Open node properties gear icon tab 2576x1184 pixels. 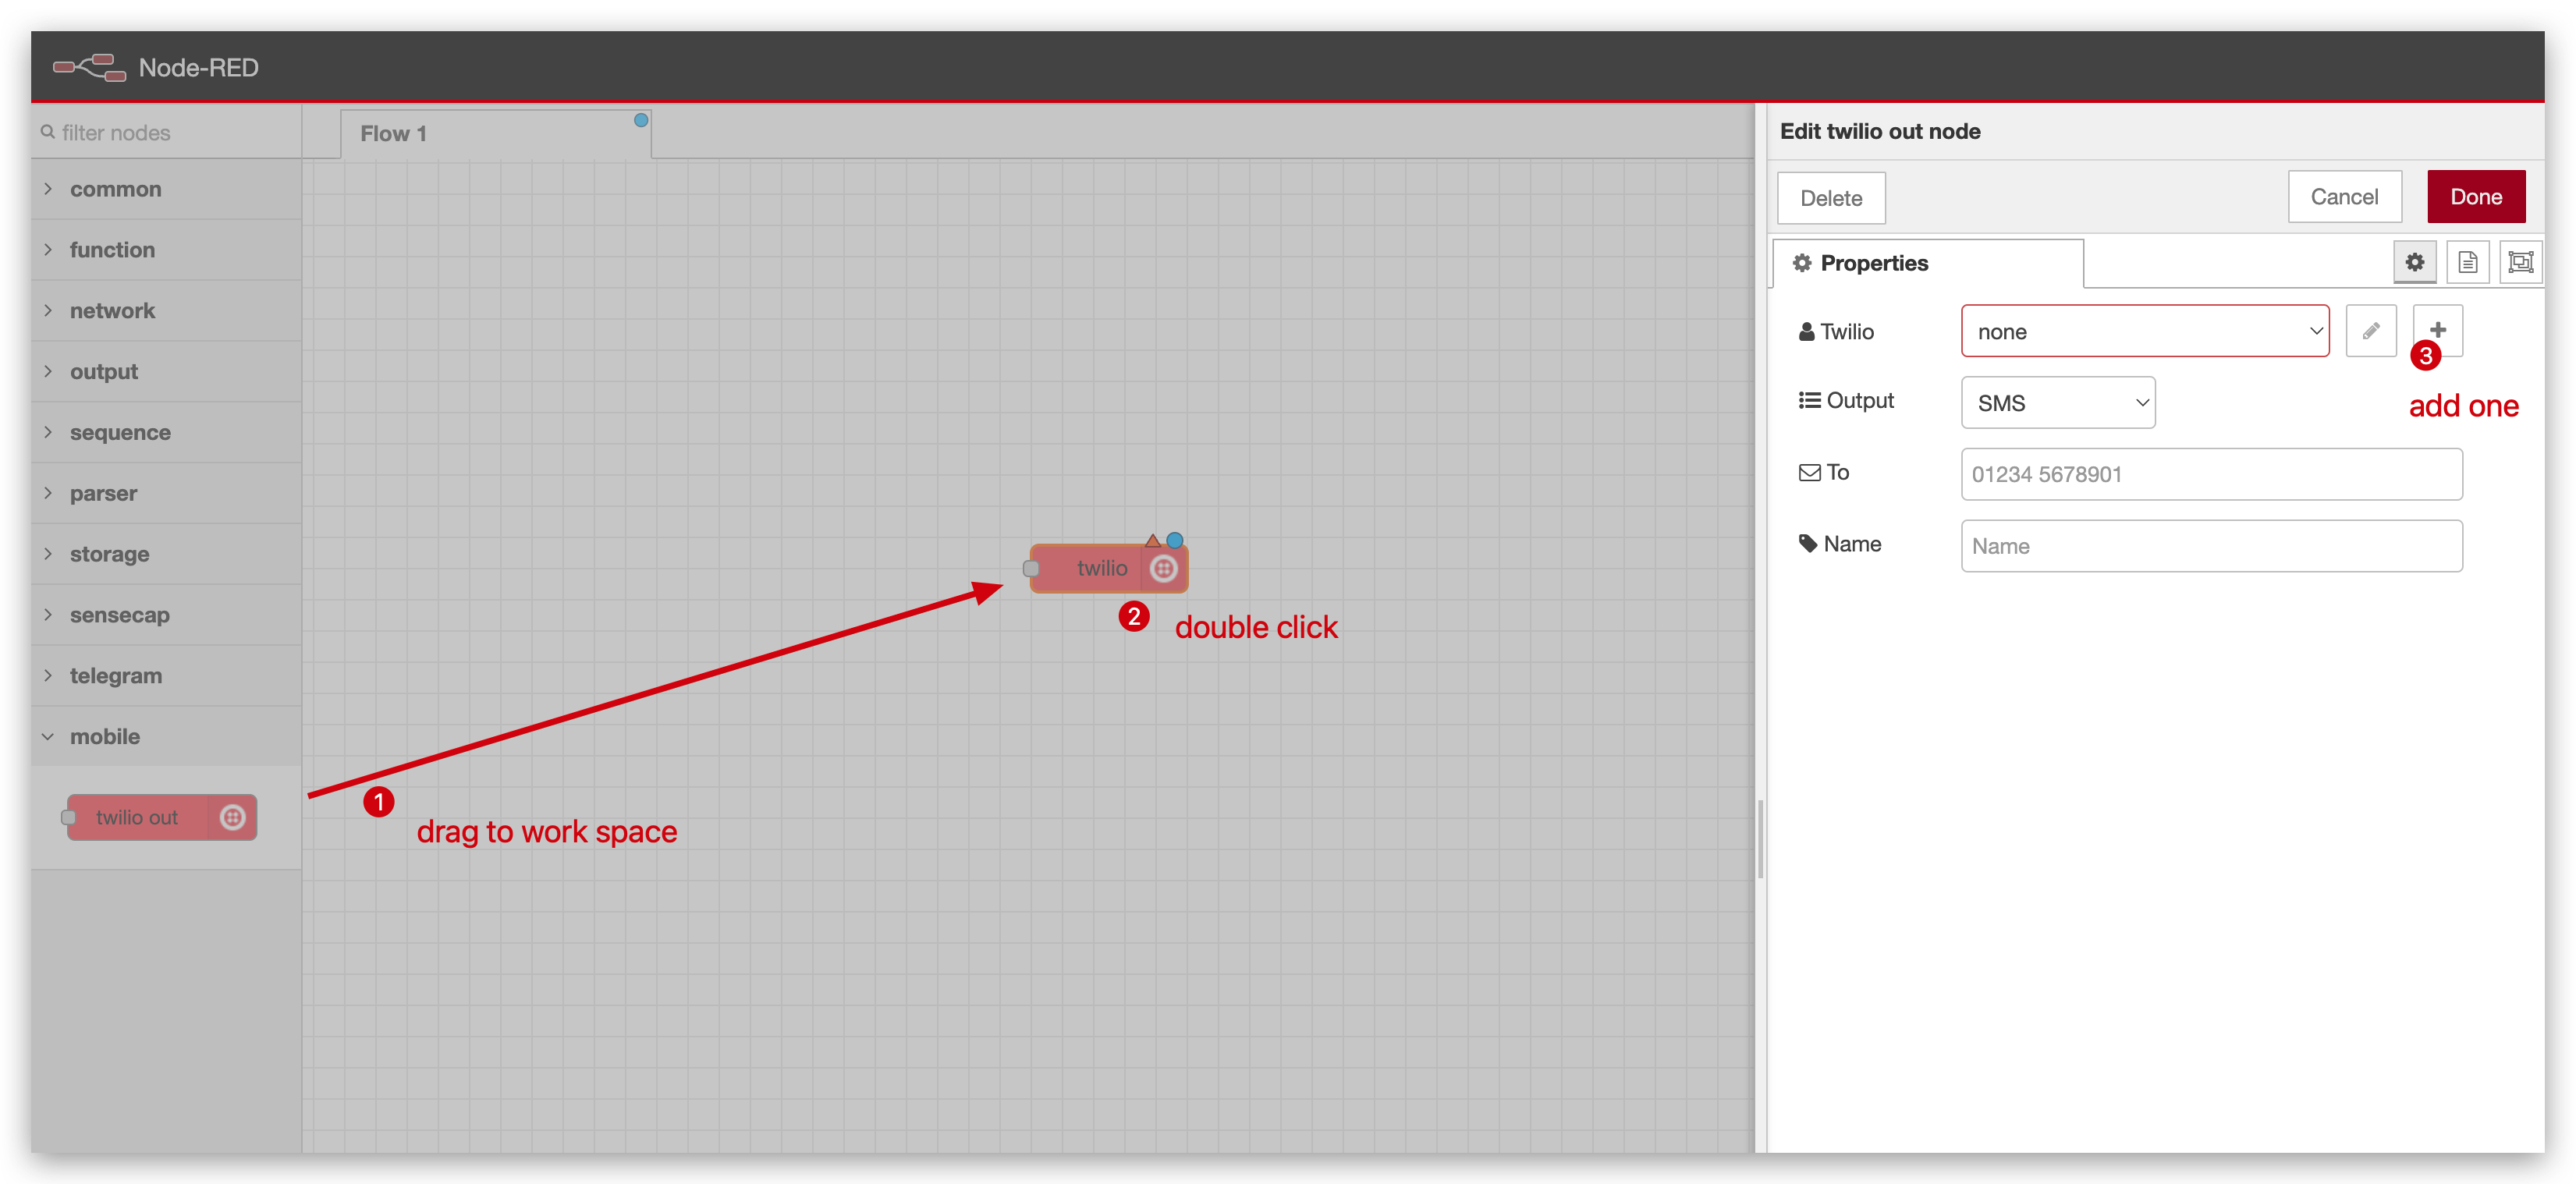pos(2414,262)
